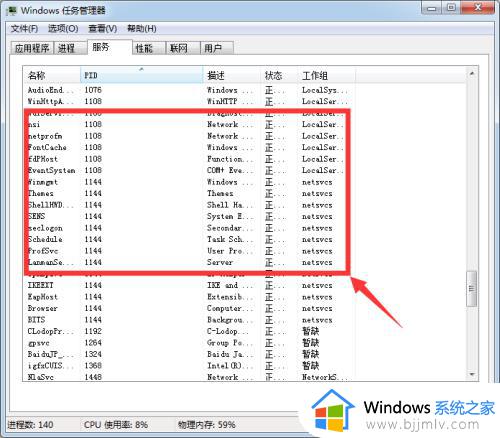
Task: Click the 'Backgrou...' description cell
Action: pyautogui.click(x=230, y=320)
